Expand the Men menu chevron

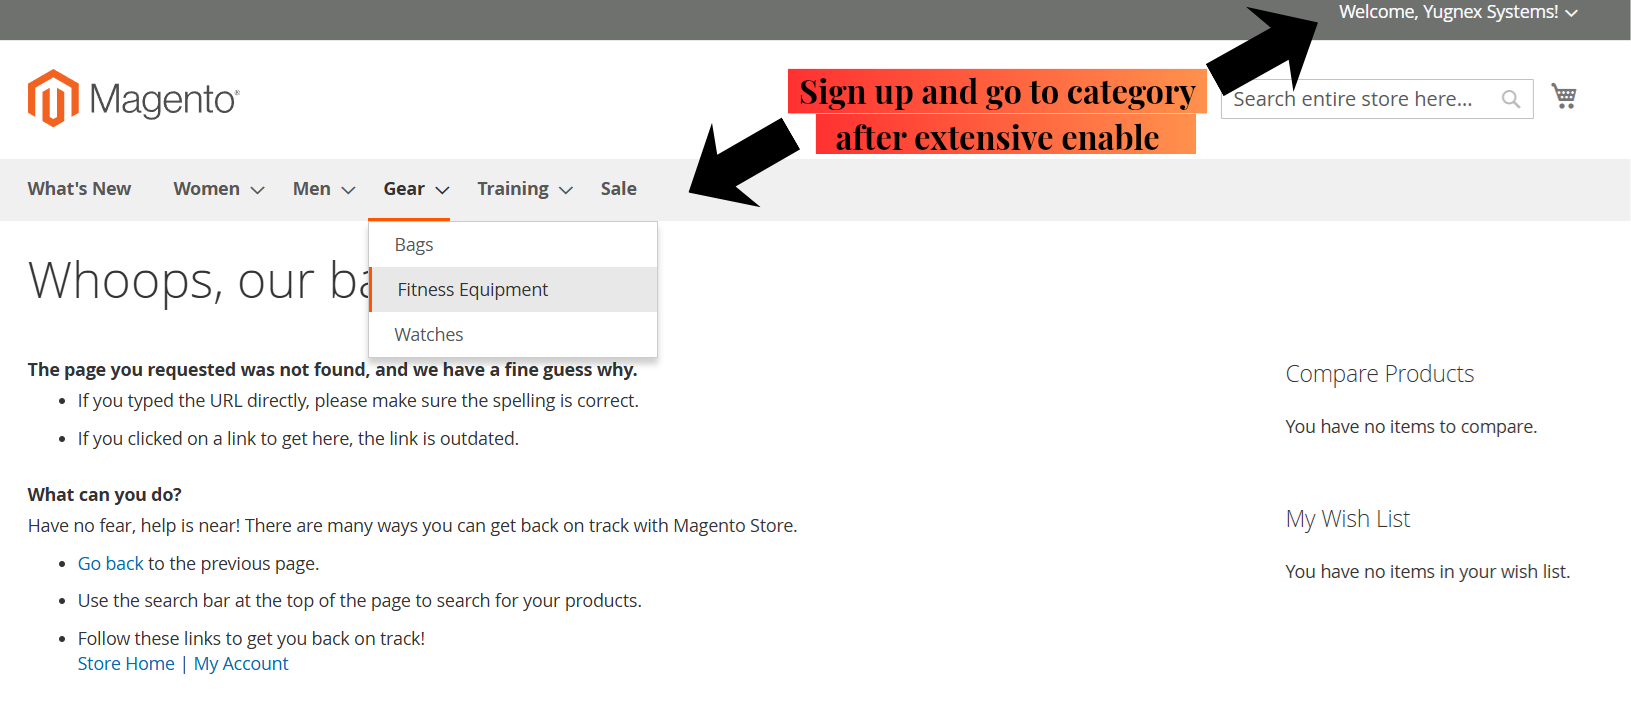click(x=348, y=190)
